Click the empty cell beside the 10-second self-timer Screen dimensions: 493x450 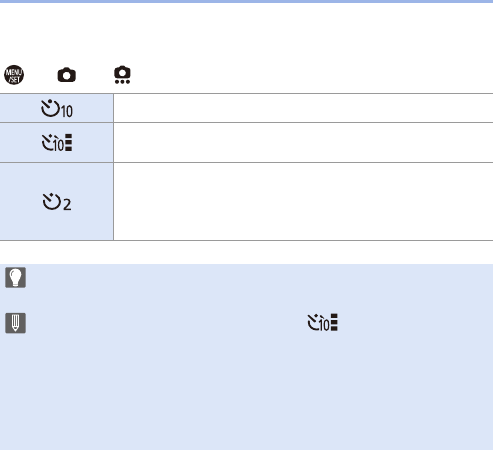[303, 108]
